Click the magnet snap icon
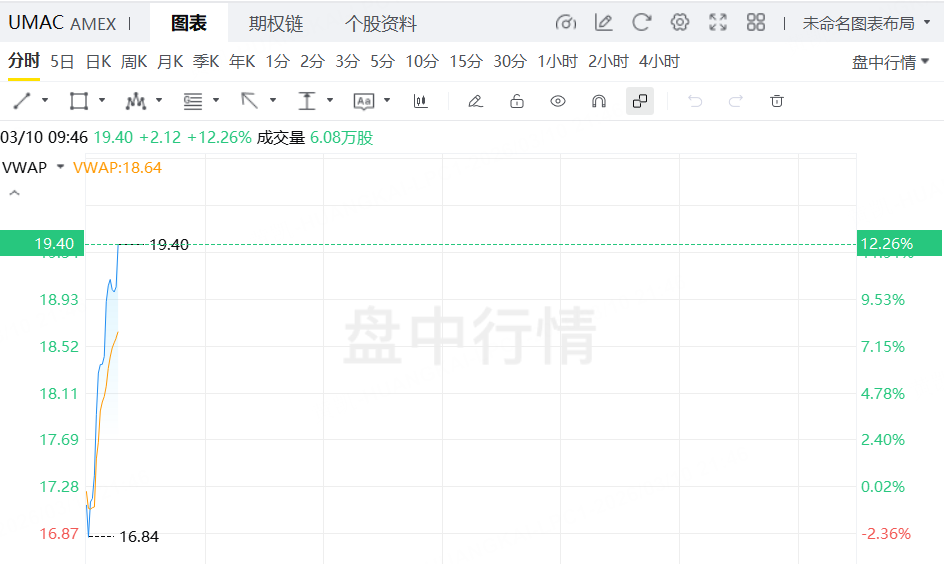The image size is (944, 564). 598,101
